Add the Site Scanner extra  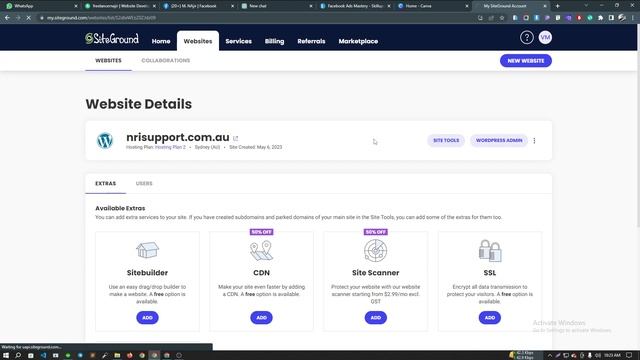point(376,318)
